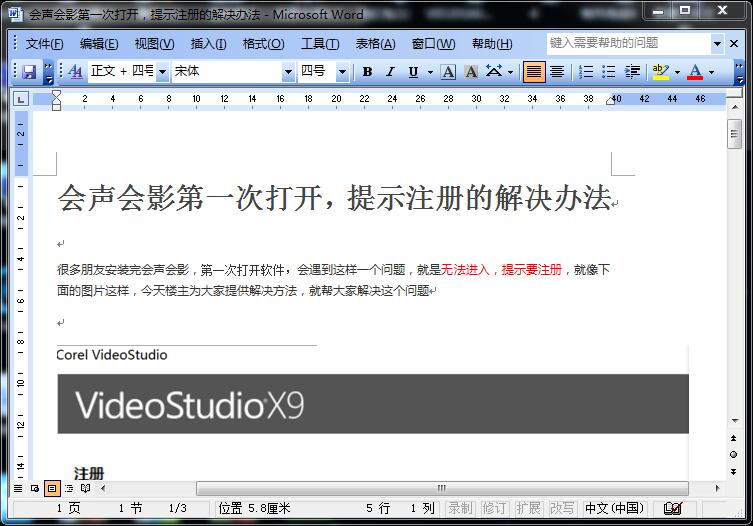Apply red Font Color
753x526 pixels.
pos(695,72)
